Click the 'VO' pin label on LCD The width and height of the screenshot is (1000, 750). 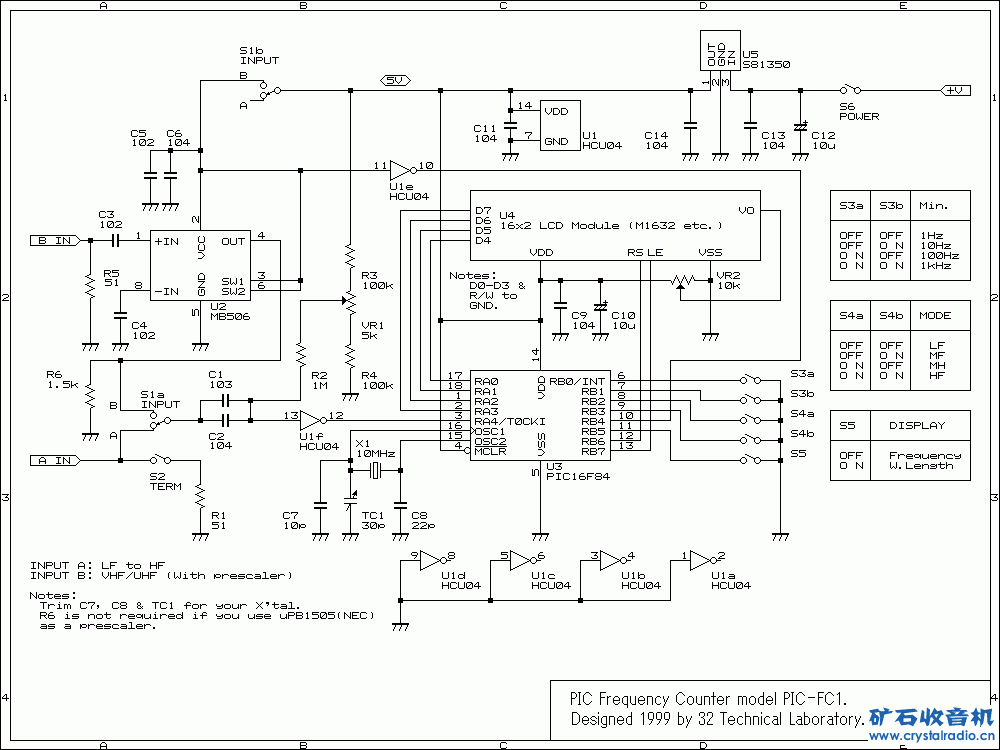point(746,210)
